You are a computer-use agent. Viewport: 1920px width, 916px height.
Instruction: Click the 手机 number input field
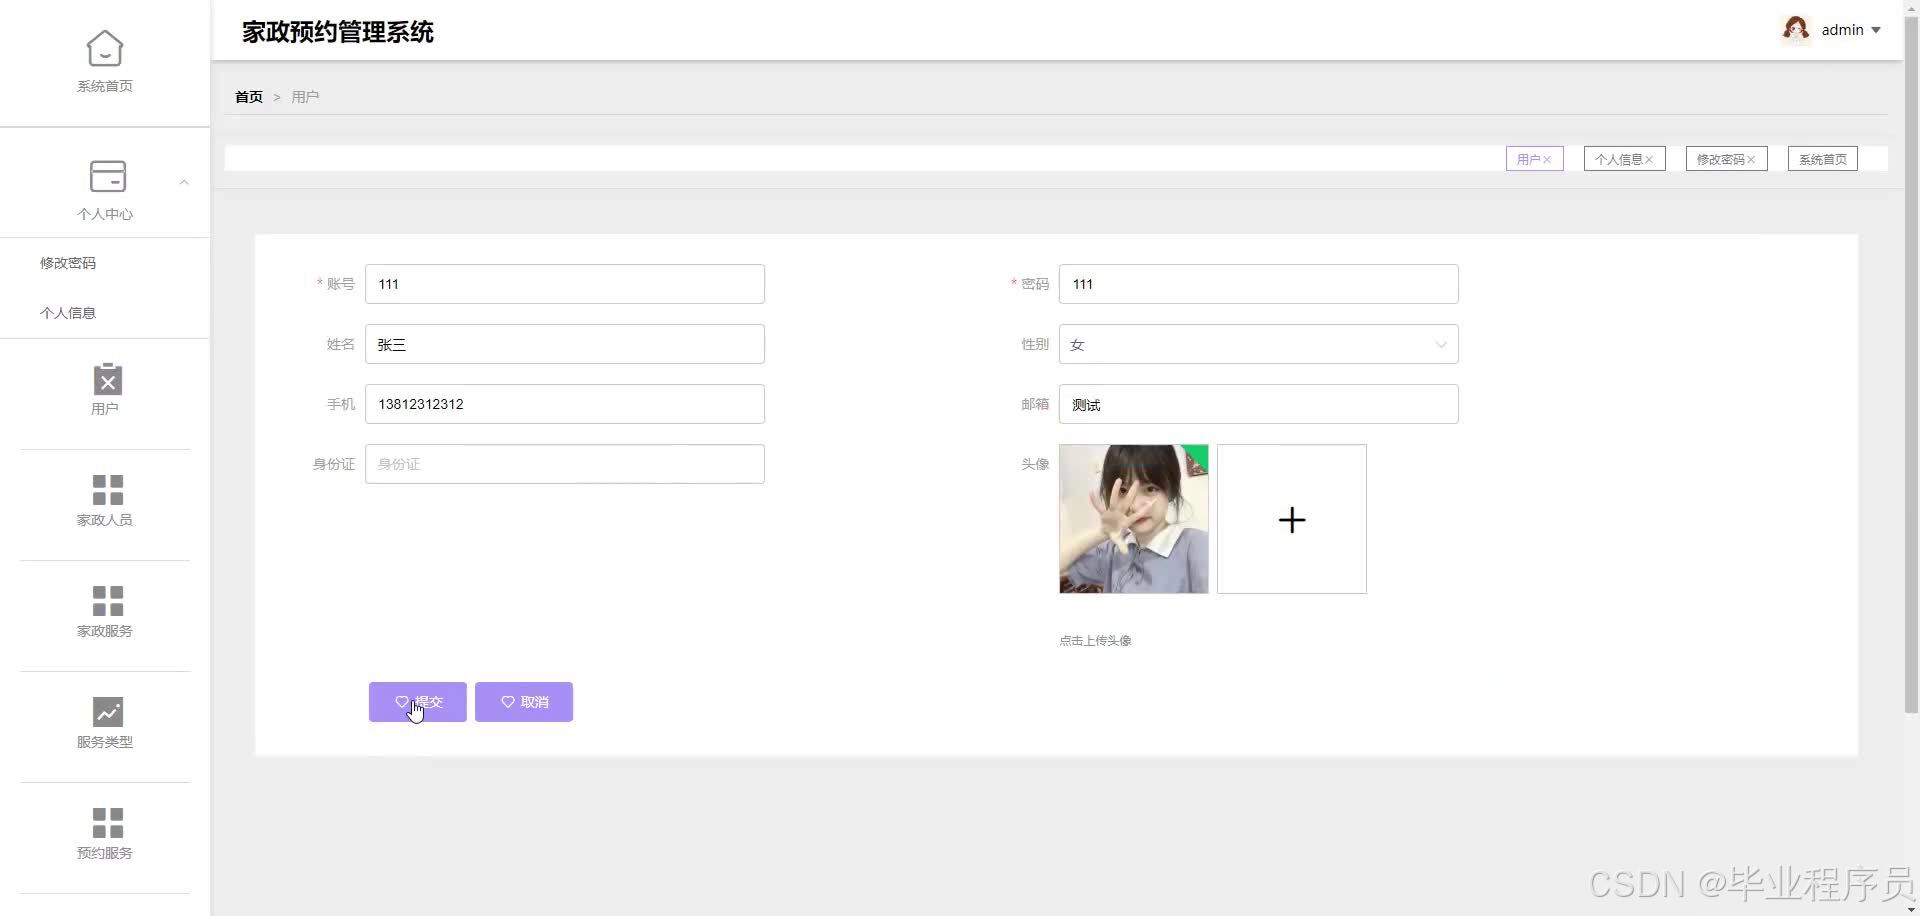tap(565, 404)
